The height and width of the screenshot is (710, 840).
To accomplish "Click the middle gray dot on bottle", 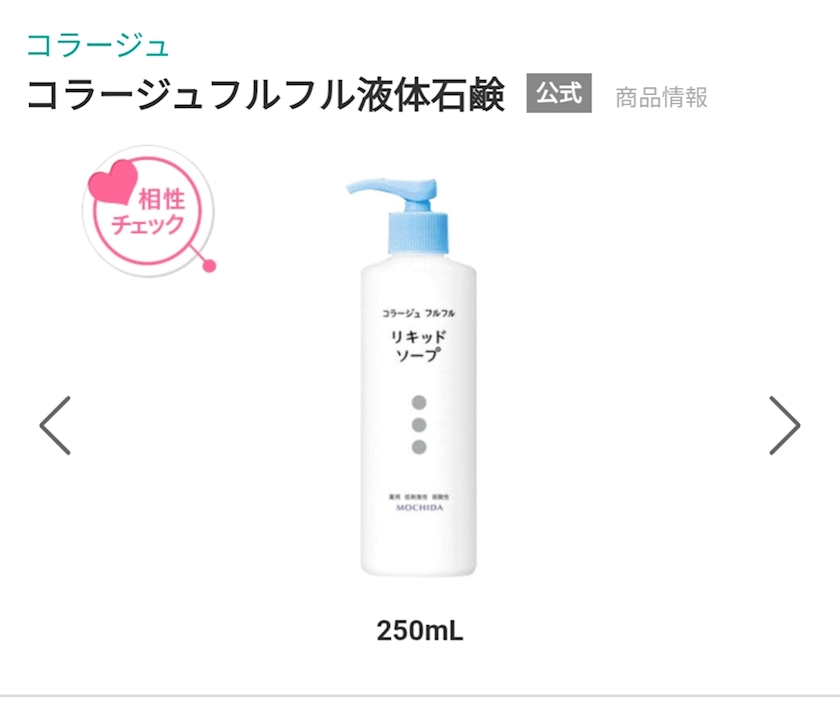I will (419, 425).
